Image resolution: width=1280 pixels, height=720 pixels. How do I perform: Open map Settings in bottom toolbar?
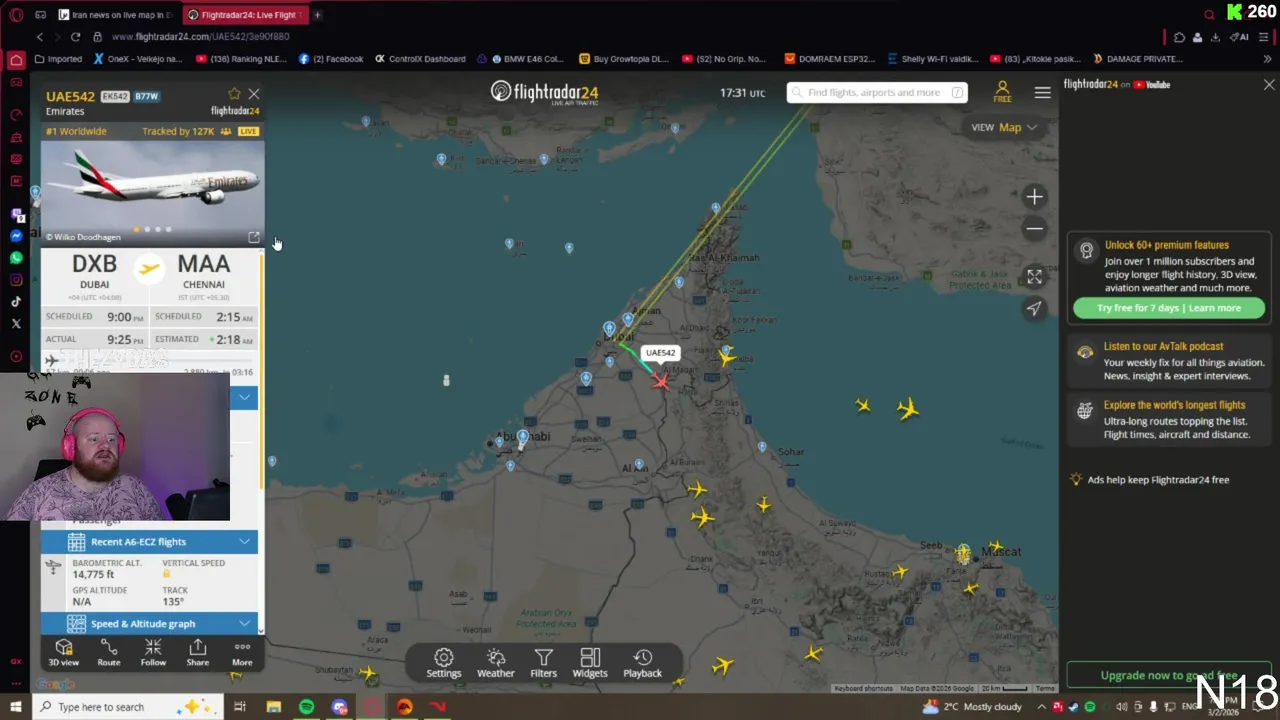tap(444, 663)
